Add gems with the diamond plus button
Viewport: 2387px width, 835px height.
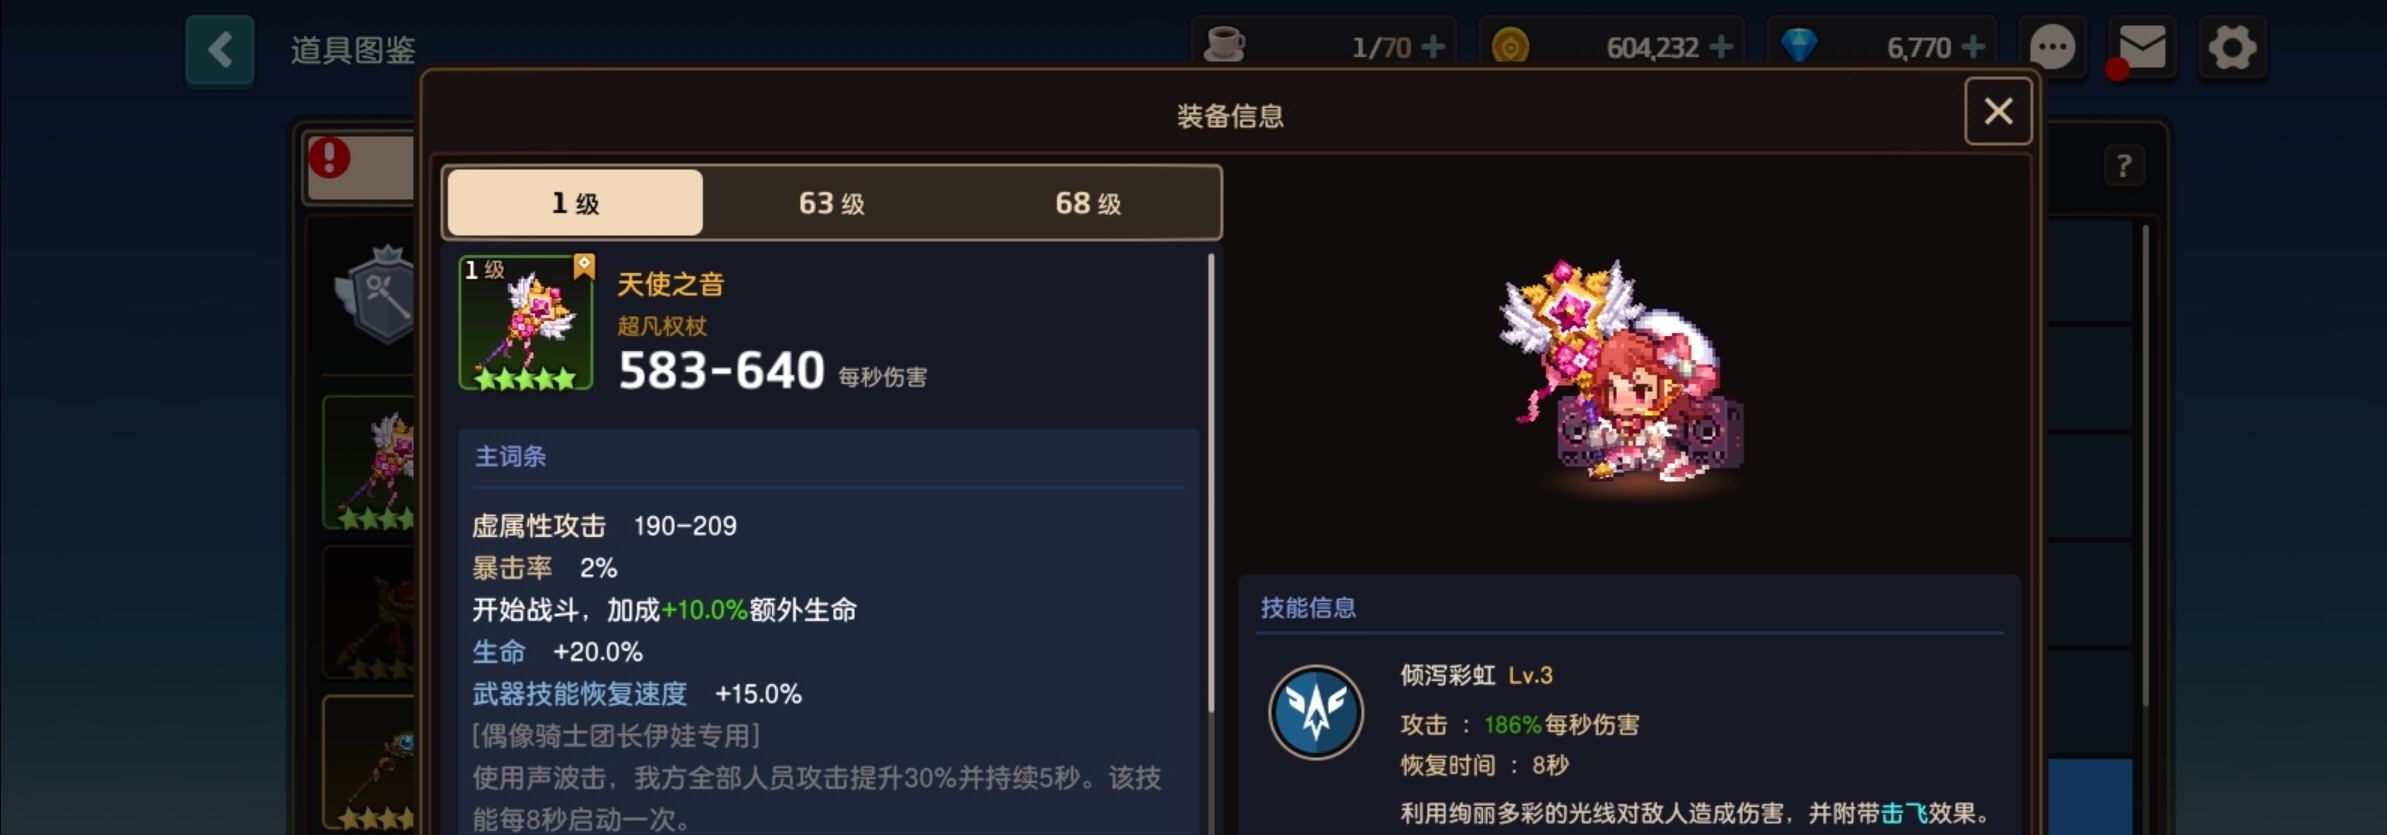1973,47
